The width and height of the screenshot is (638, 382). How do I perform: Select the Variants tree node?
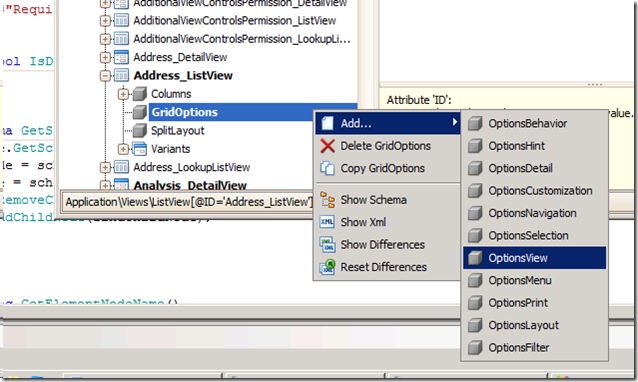tap(170, 149)
